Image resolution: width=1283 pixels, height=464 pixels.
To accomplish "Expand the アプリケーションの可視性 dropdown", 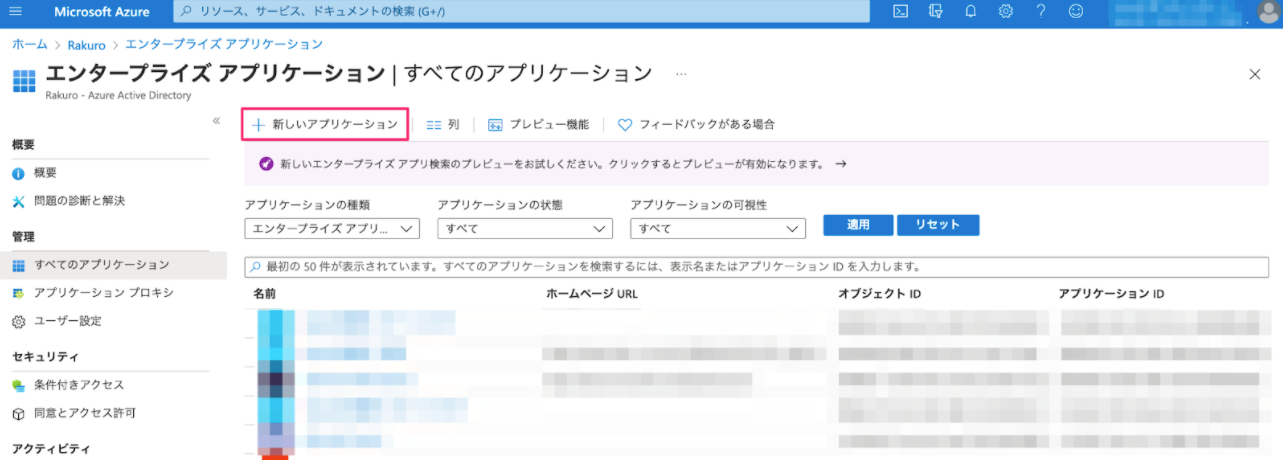I will pos(718,229).
